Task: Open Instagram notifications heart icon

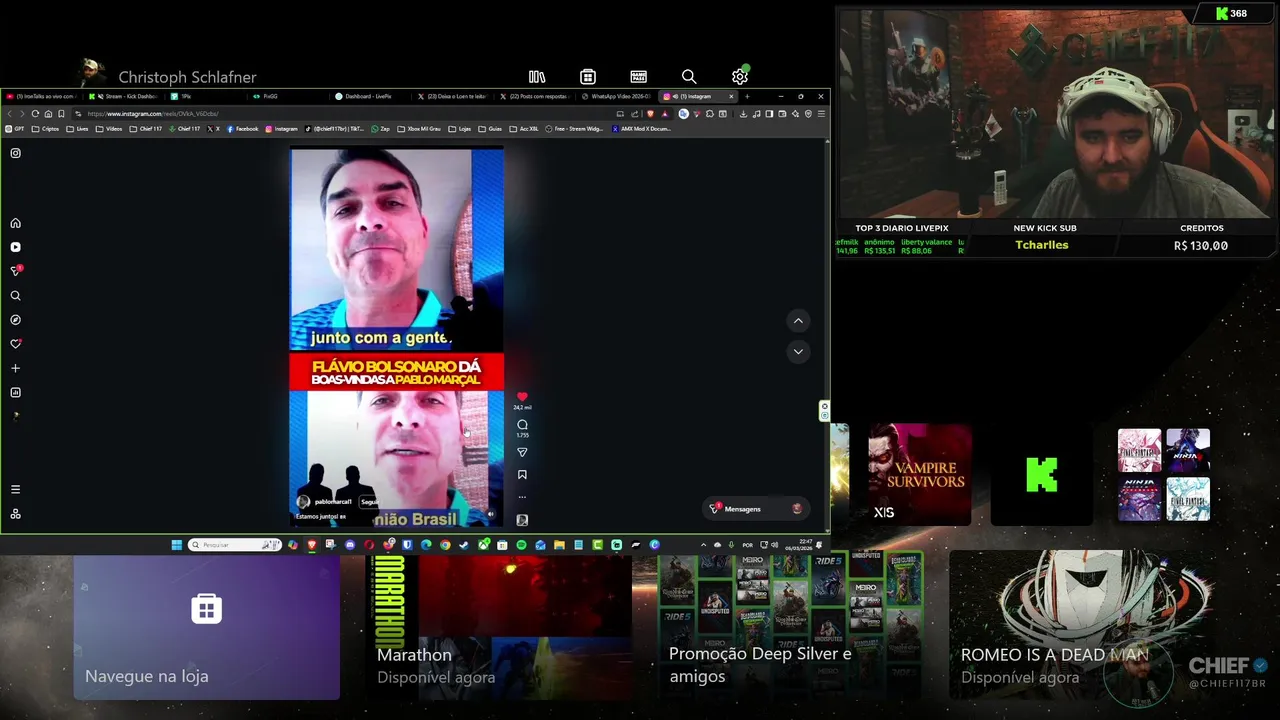Action: click(16, 344)
